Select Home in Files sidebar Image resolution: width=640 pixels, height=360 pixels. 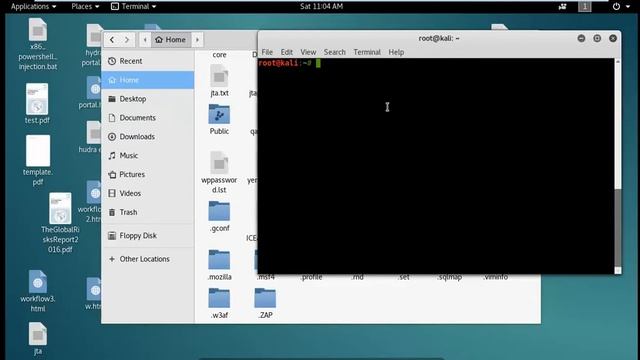coord(148,80)
